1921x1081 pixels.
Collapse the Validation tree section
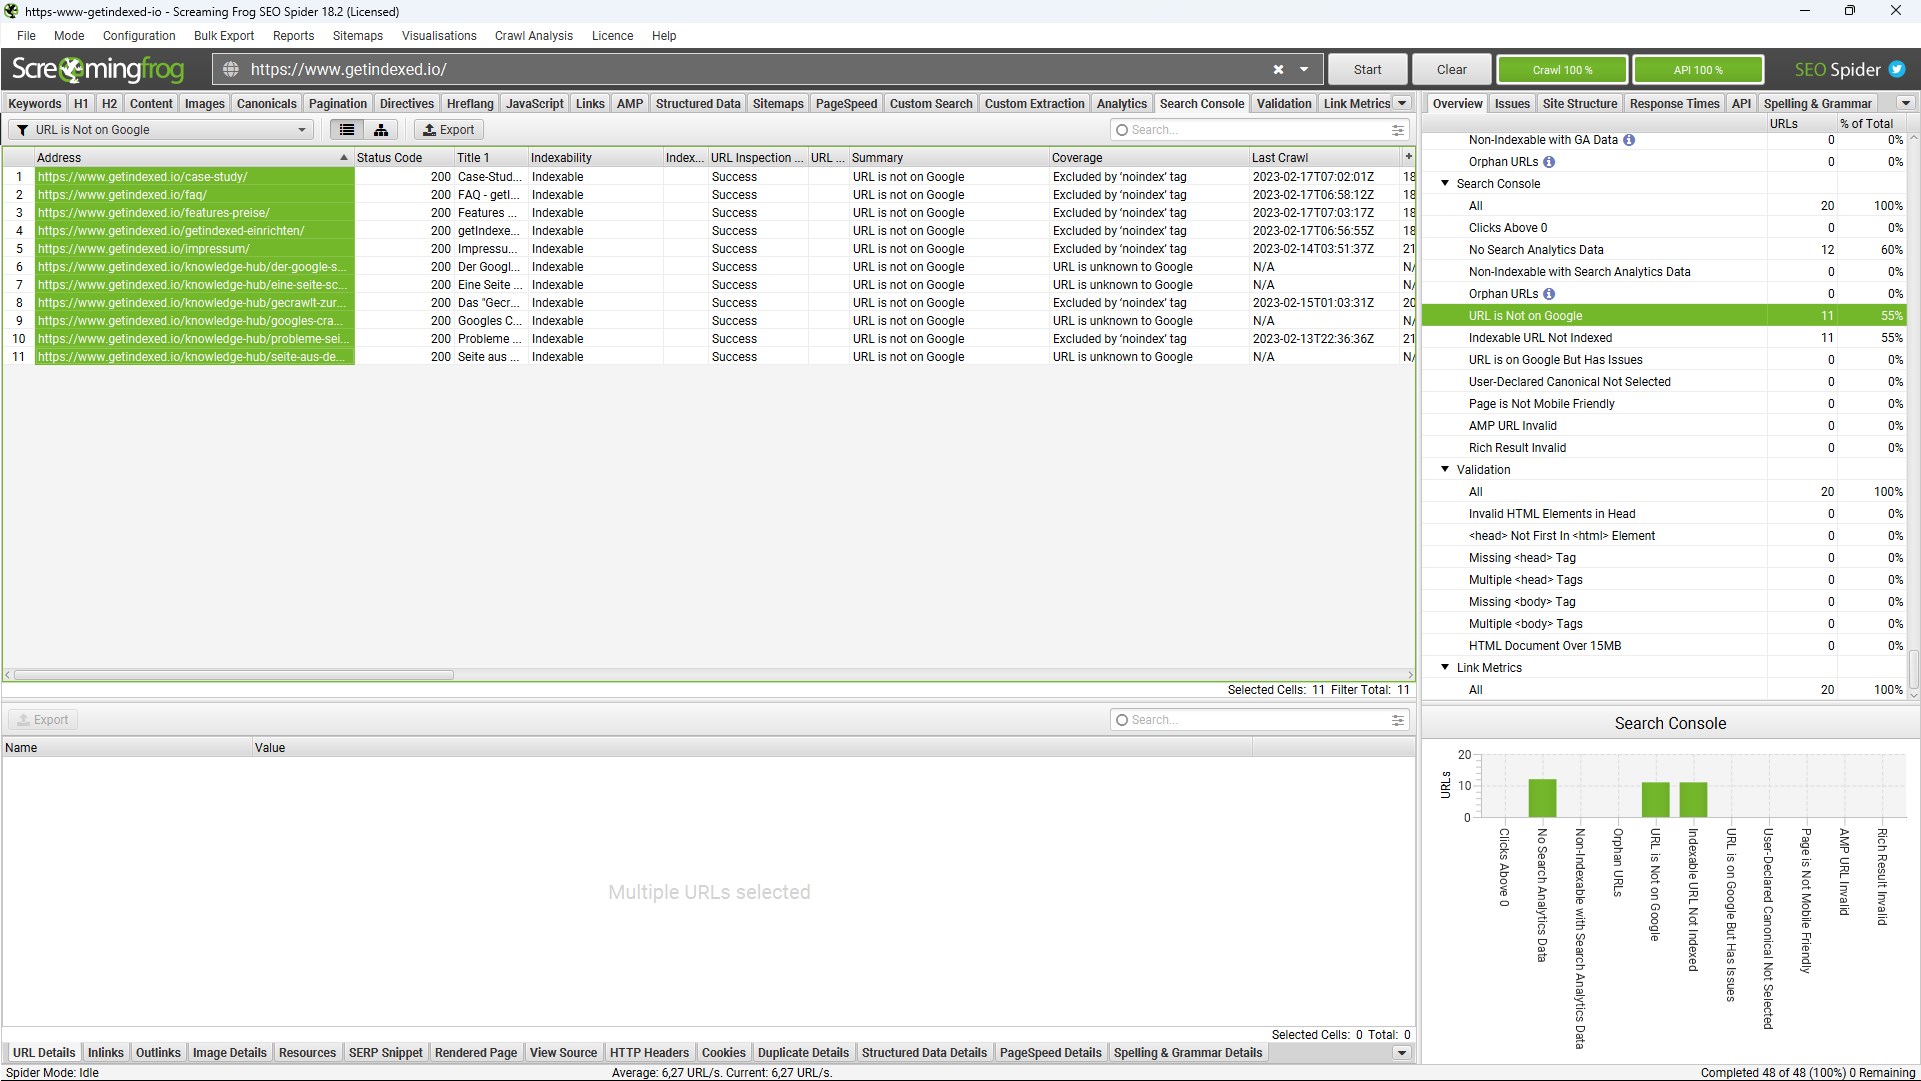coord(1445,470)
